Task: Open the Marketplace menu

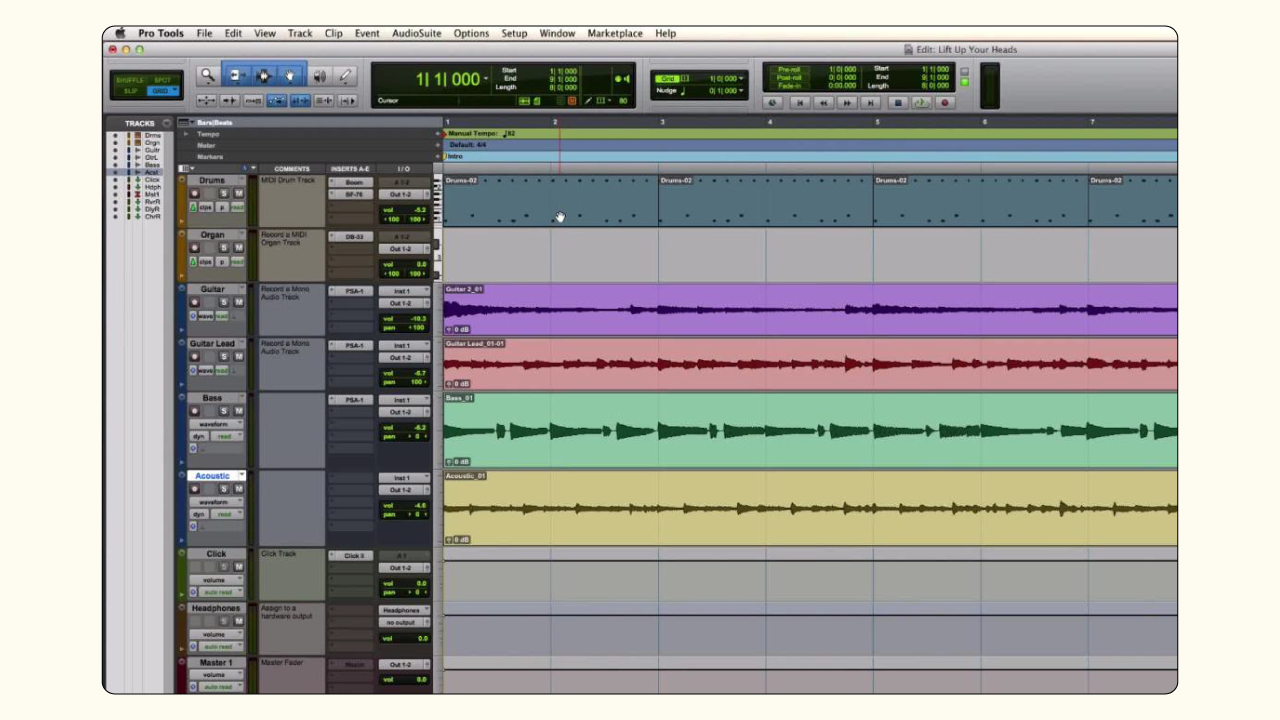Action: pyautogui.click(x=615, y=33)
